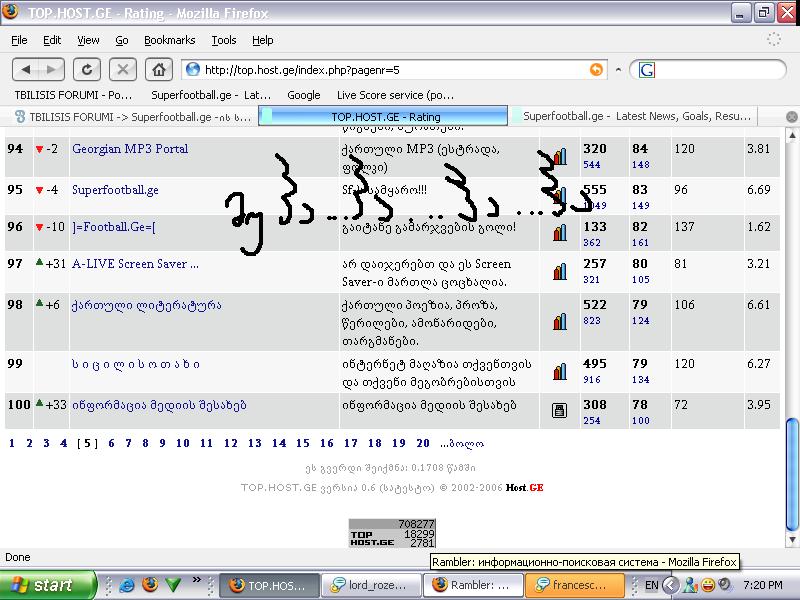Open the Edit menu
The height and width of the screenshot is (600, 800).
coord(52,40)
